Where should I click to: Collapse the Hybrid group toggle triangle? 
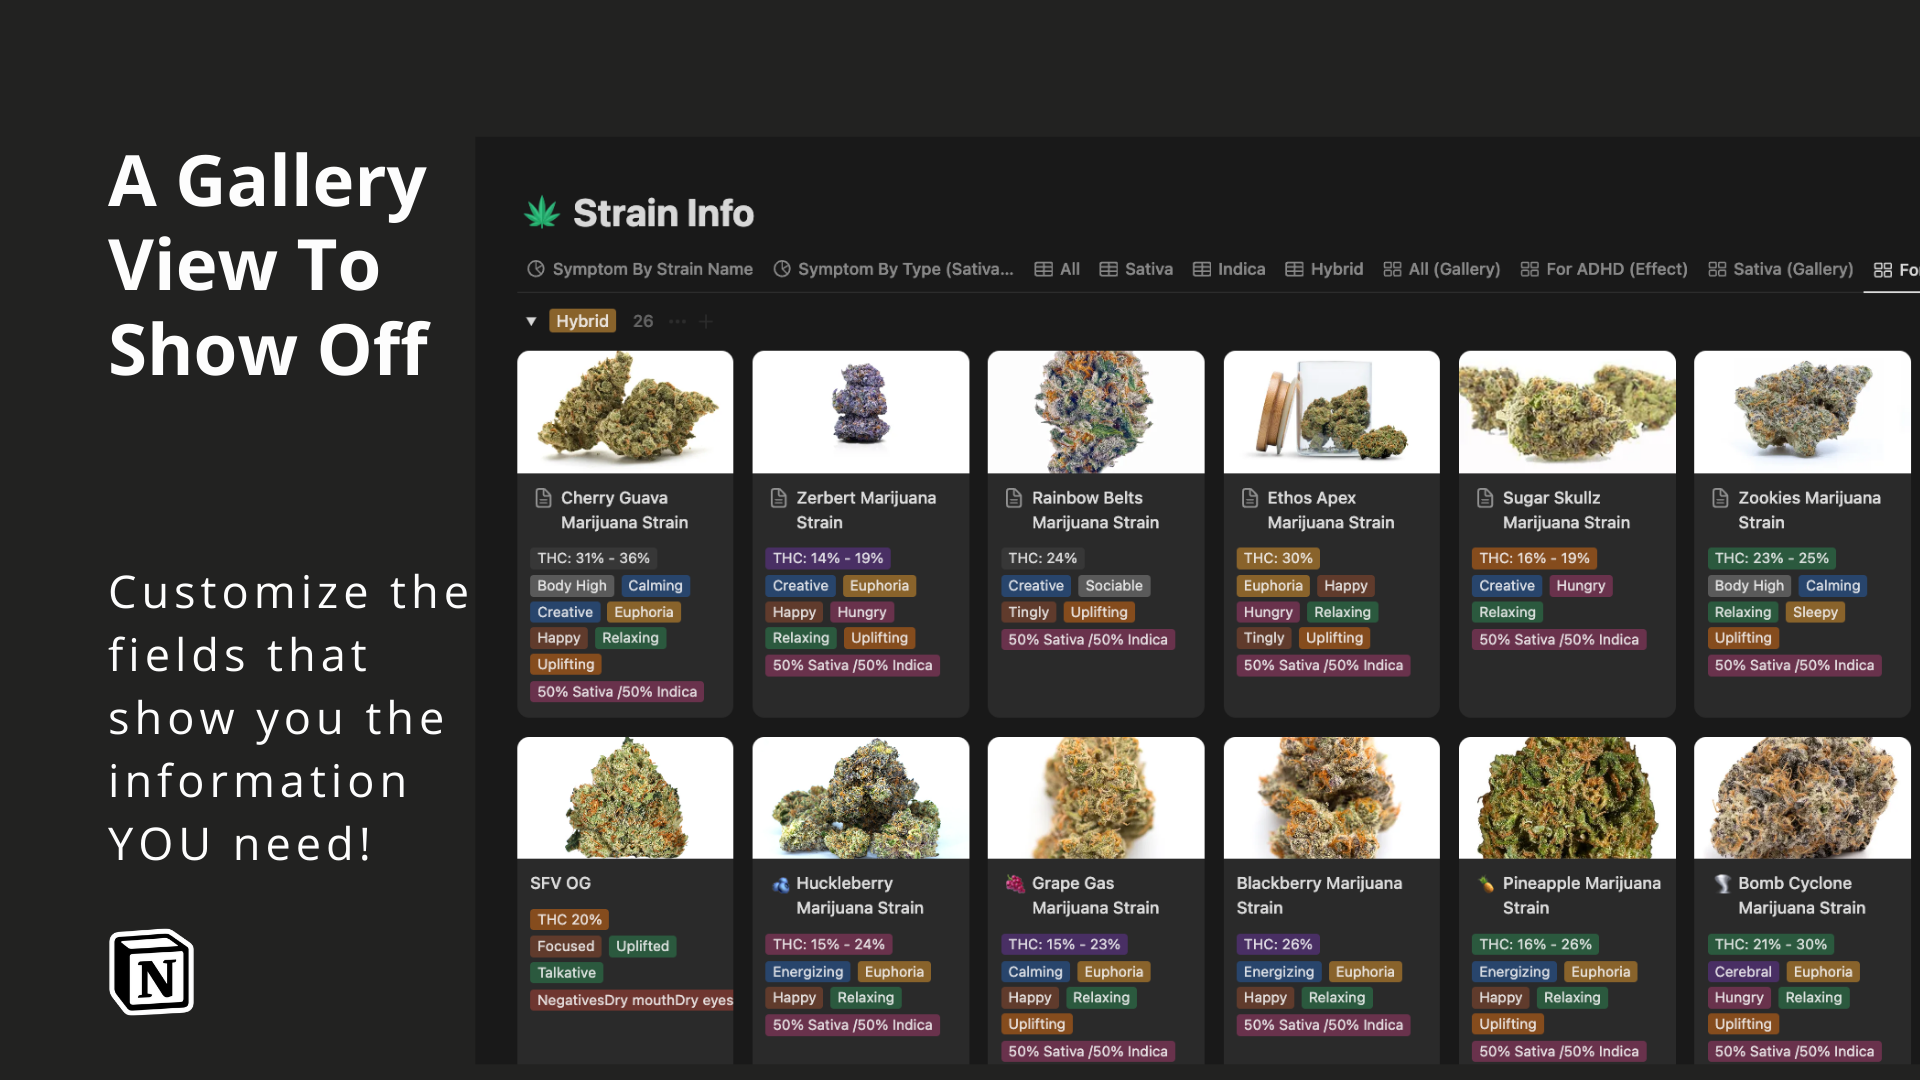531,321
